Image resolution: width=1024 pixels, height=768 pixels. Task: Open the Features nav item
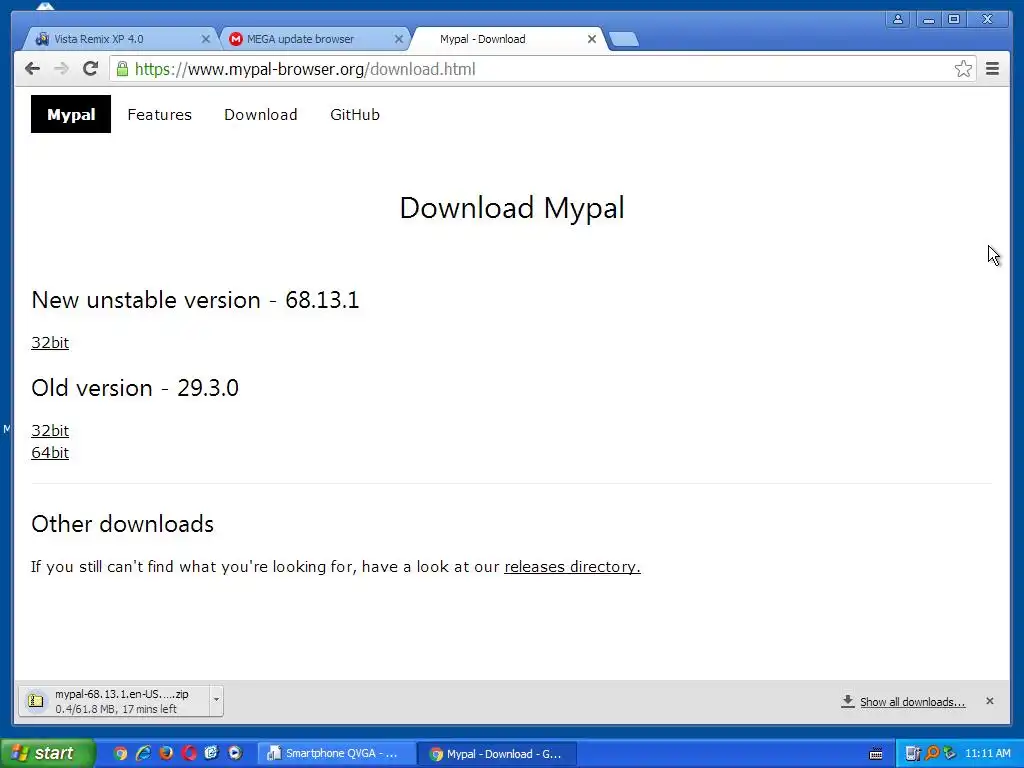pyautogui.click(x=159, y=114)
